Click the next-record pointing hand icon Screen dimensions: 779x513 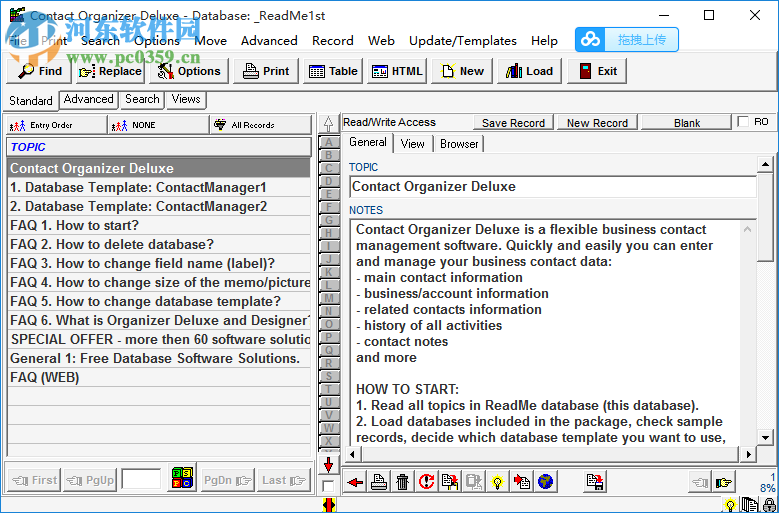(724, 482)
